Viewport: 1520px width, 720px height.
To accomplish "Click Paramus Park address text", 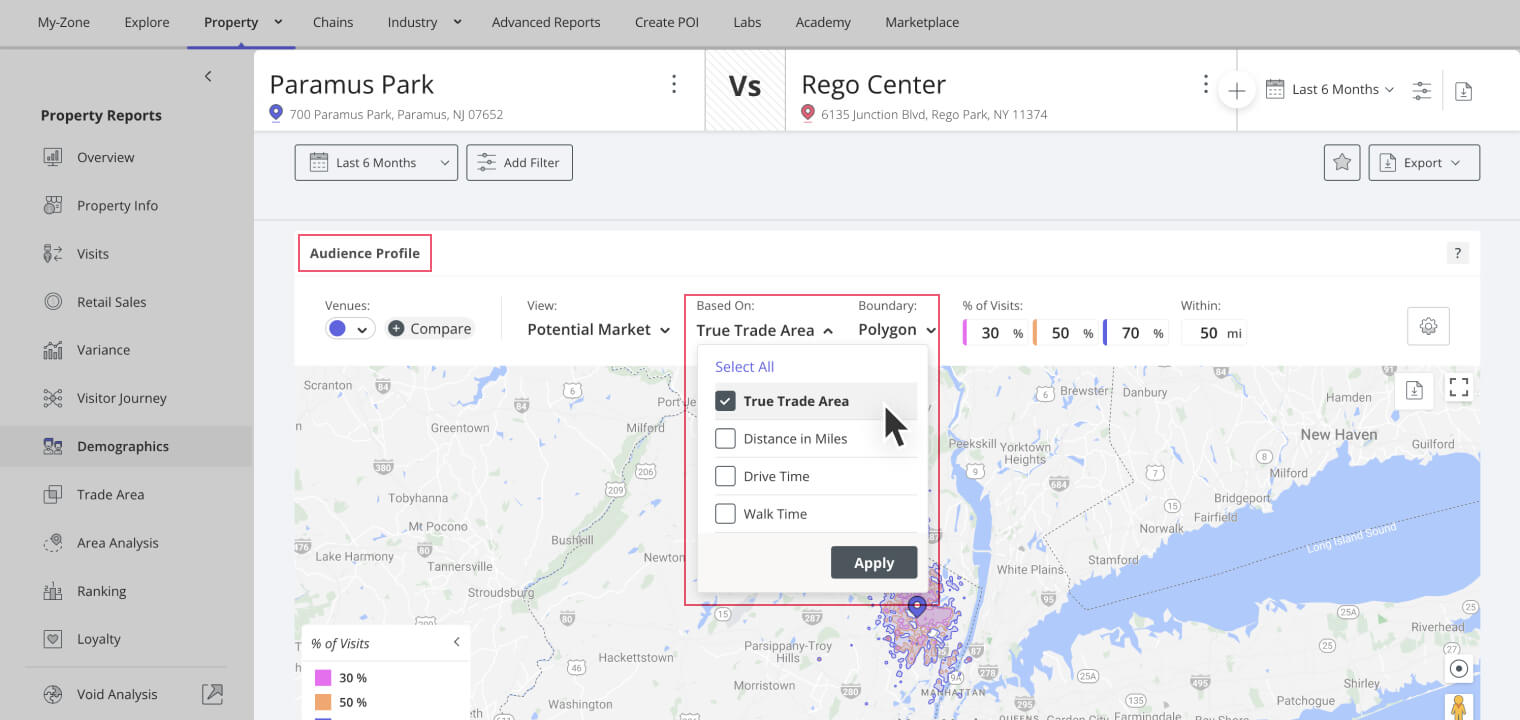I will [x=396, y=114].
